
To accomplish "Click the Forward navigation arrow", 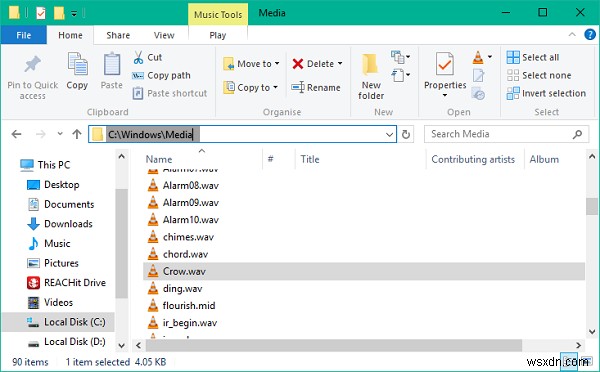I will 41,134.
